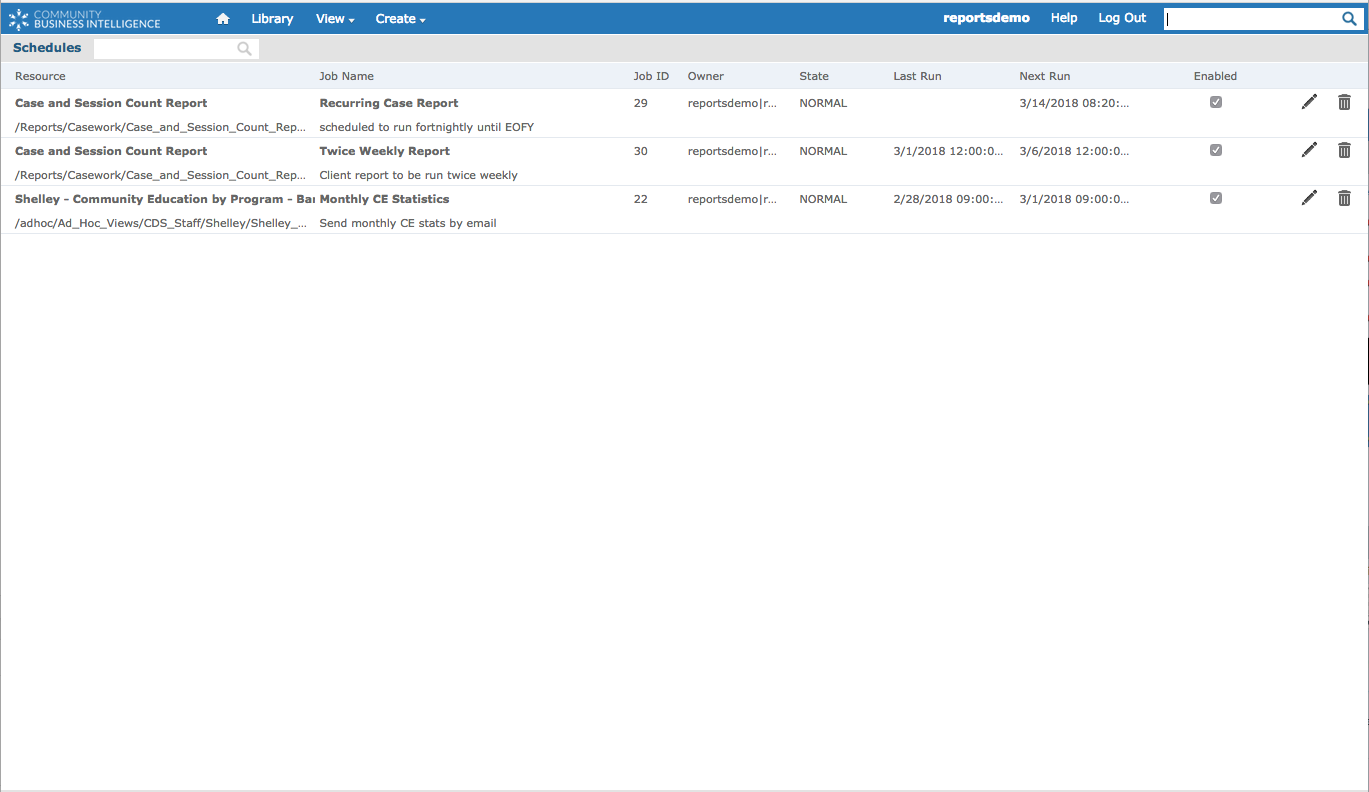The height and width of the screenshot is (792, 1369).
Task: Click Client report run twice weekly description
Action: point(418,175)
